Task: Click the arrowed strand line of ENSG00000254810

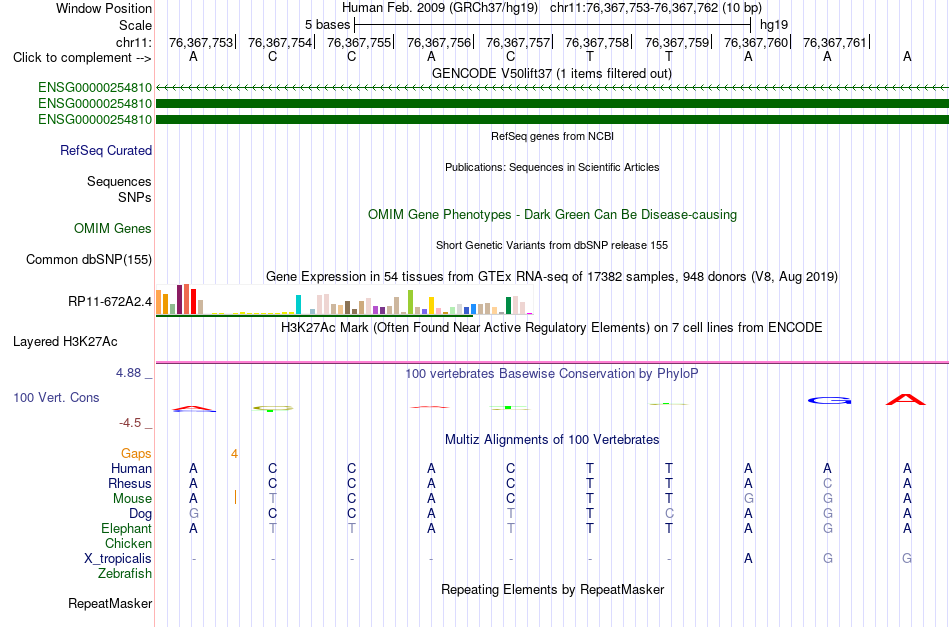Action: tap(553, 88)
